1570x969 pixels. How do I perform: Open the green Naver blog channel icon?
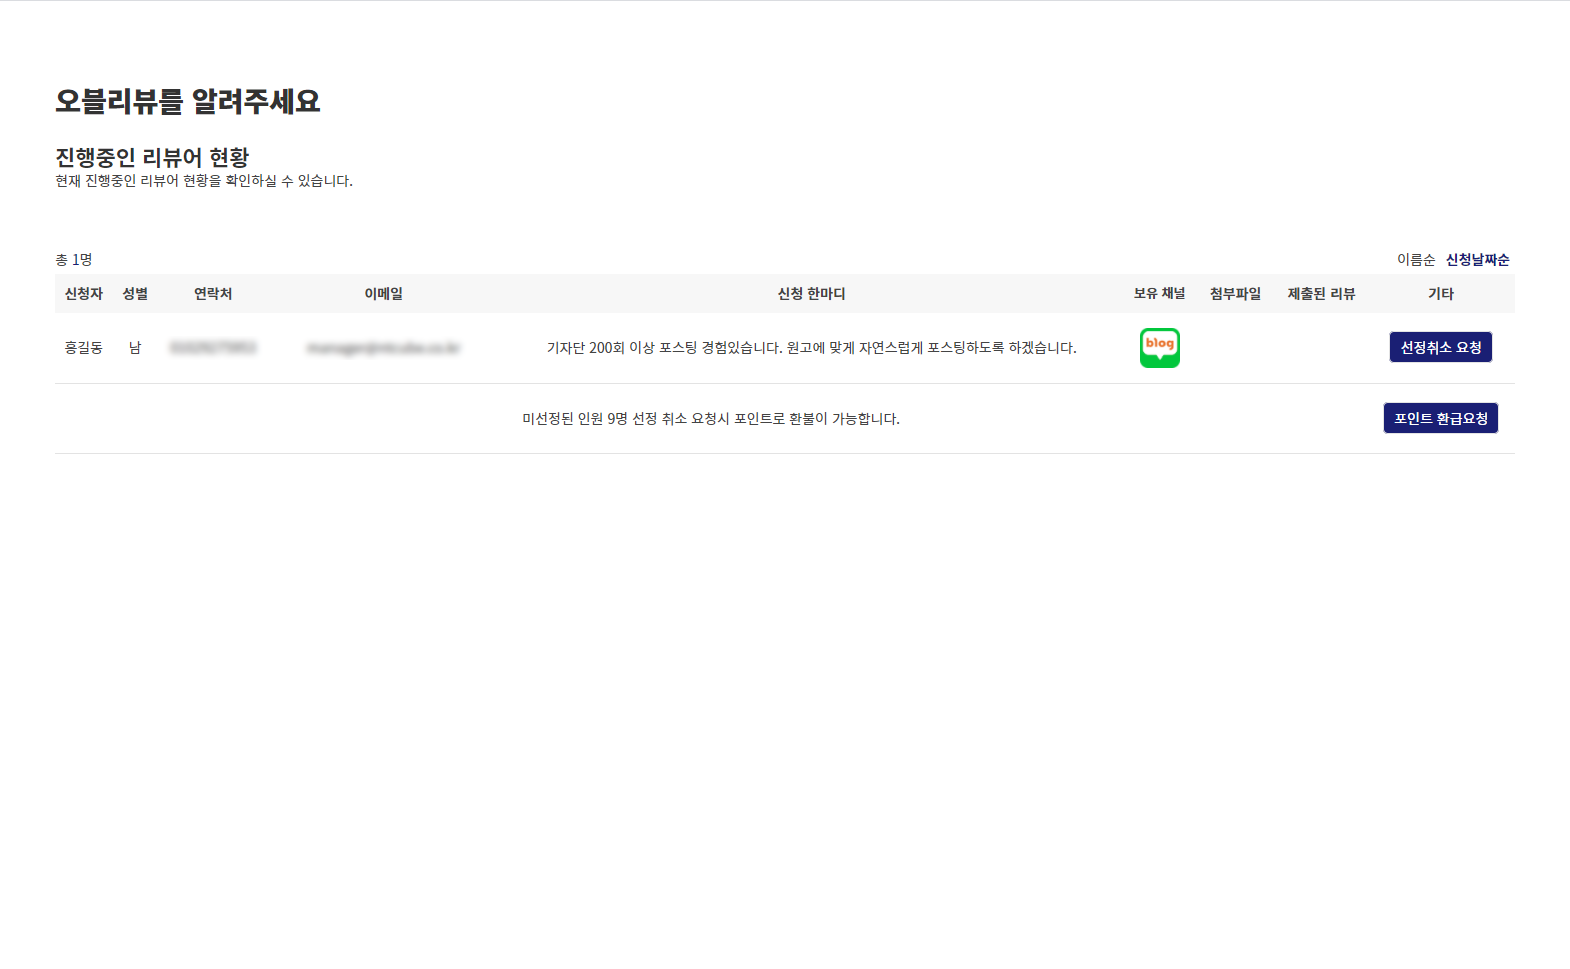point(1159,348)
